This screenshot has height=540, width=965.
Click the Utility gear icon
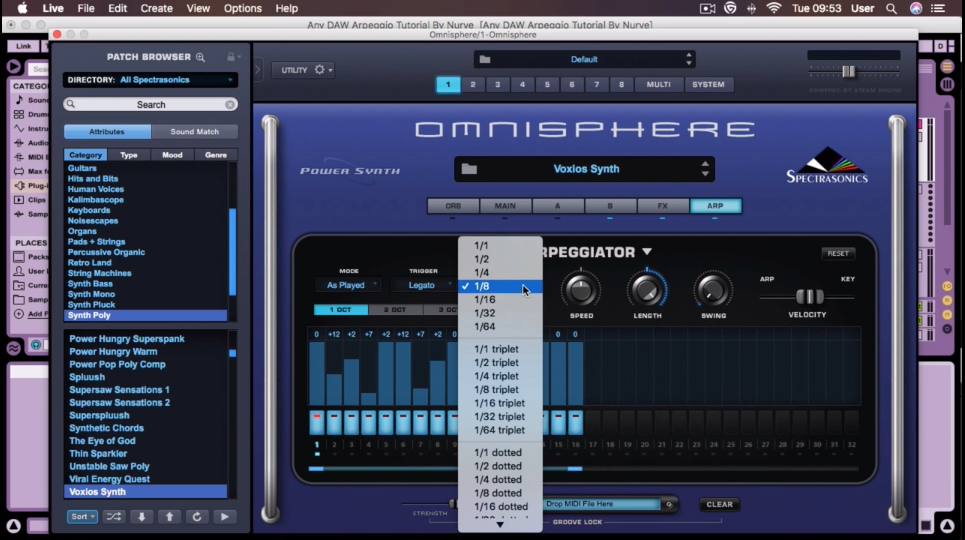[319, 70]
